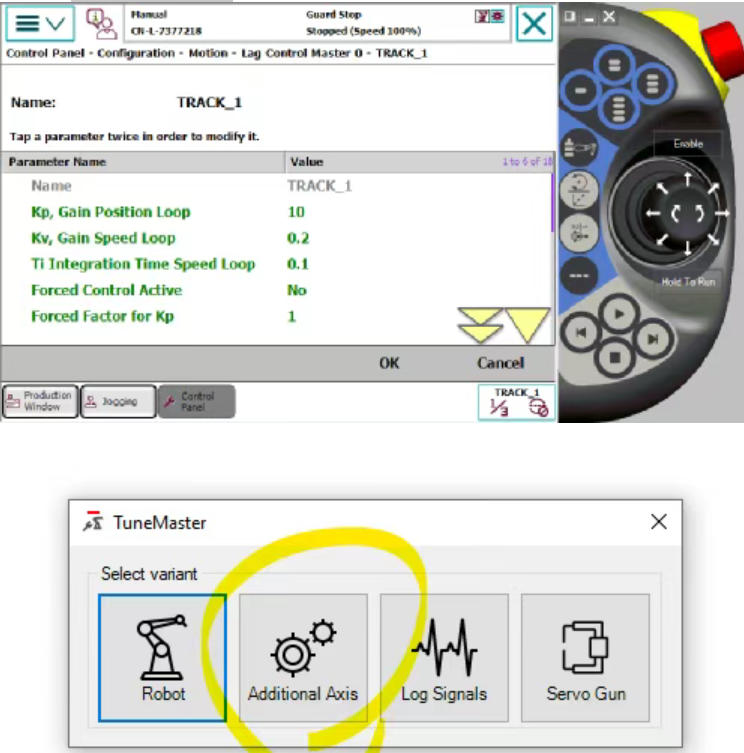Select the Robot variant in TuneMaster
This screenshot has width=744, height=753.
(163, 657)
